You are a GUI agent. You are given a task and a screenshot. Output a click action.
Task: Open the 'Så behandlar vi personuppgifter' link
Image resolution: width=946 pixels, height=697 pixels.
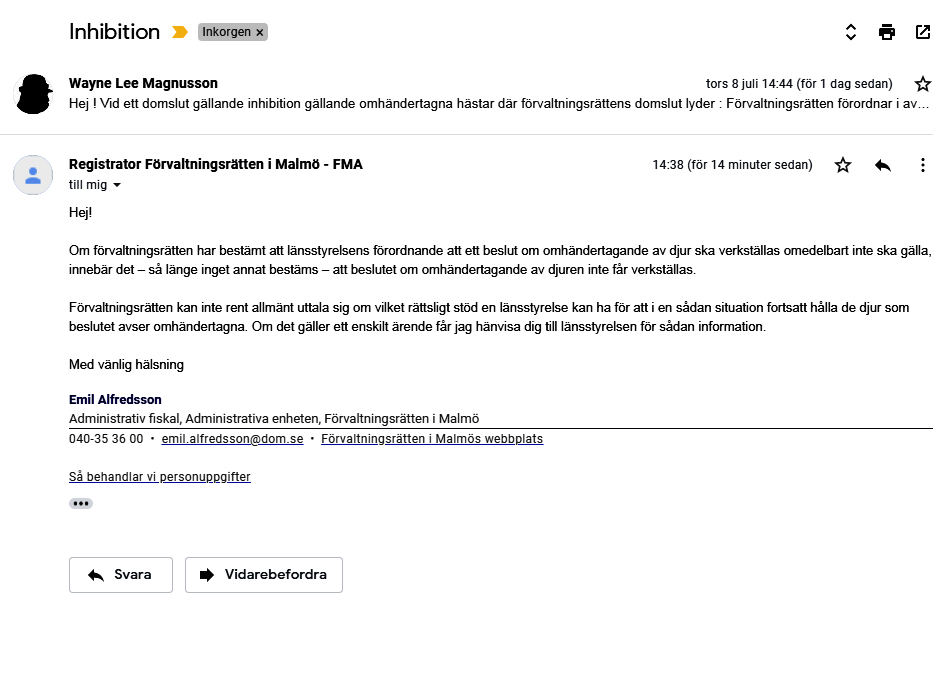160,477
